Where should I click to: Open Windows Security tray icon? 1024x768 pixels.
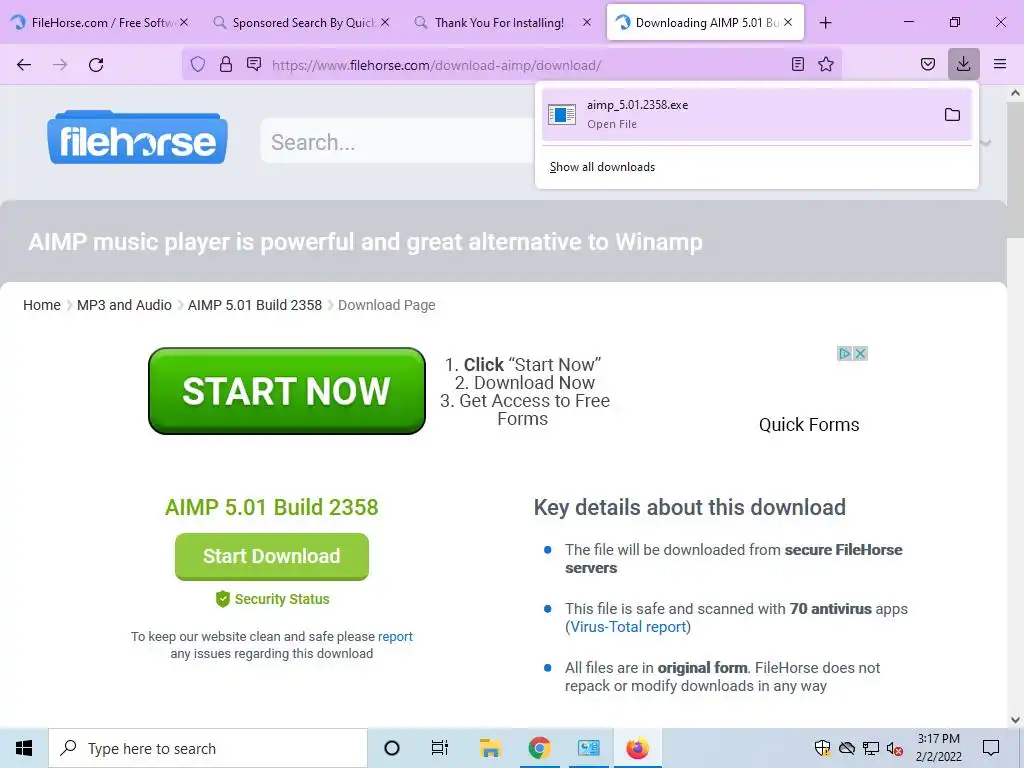point(822,748)
